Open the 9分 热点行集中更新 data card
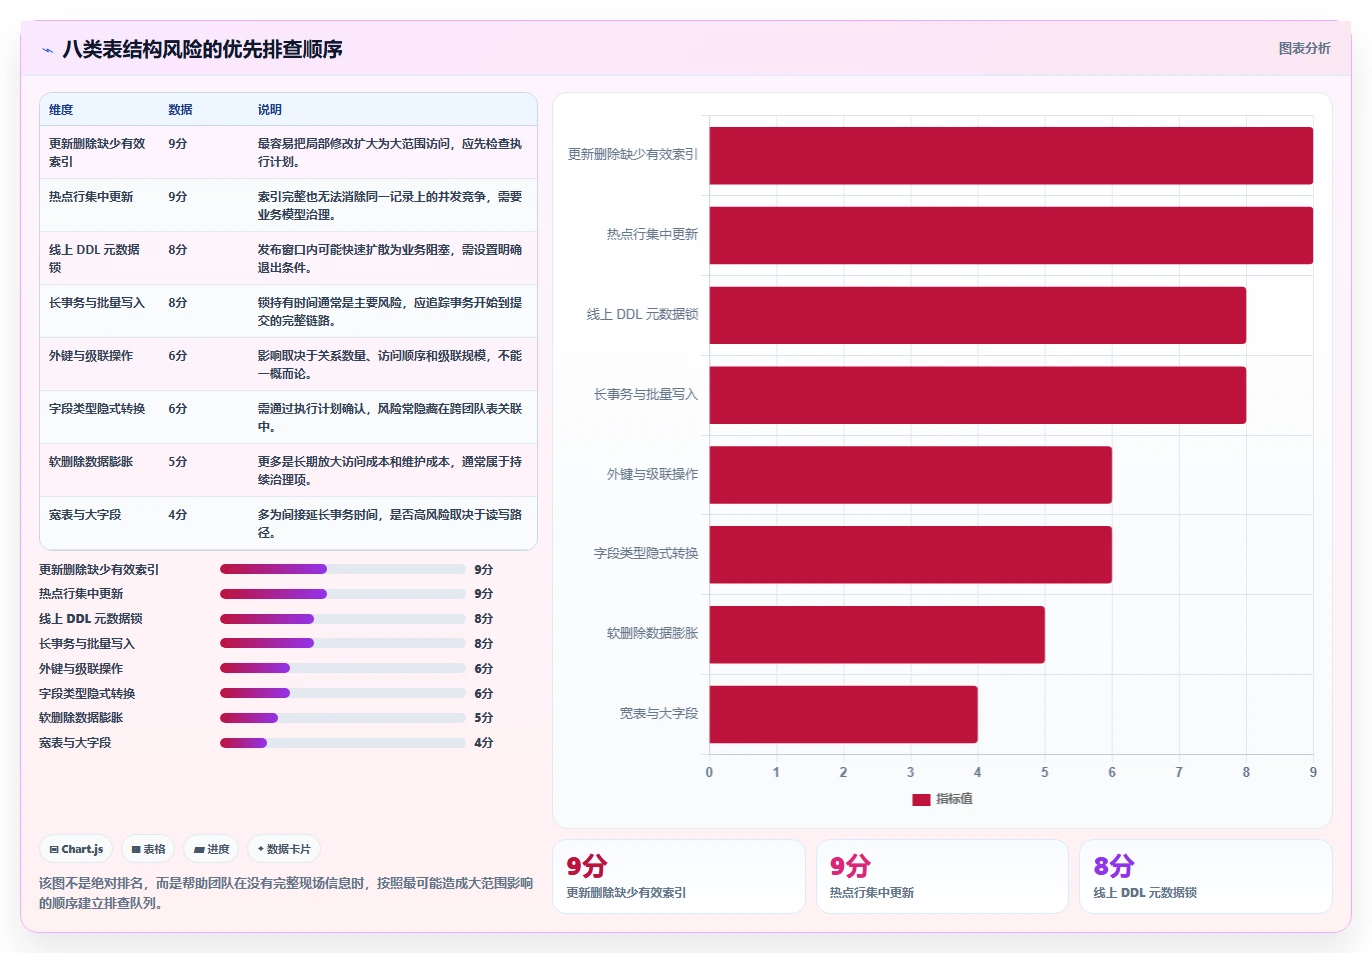The image size is (1372, 953). coord(942,876)
